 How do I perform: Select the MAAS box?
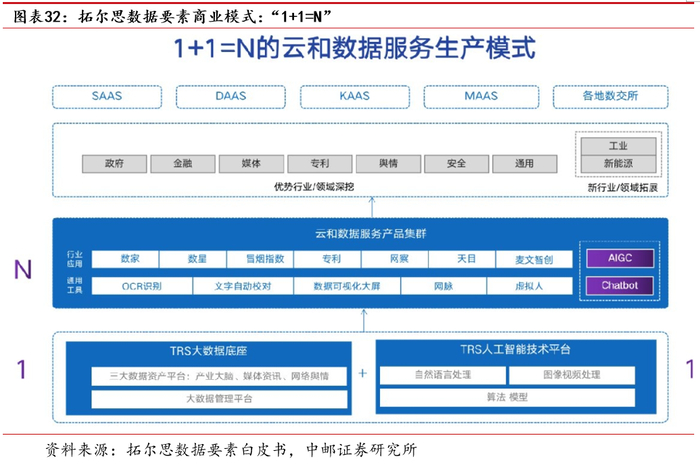pyautogui.click(x=481, y=96)
